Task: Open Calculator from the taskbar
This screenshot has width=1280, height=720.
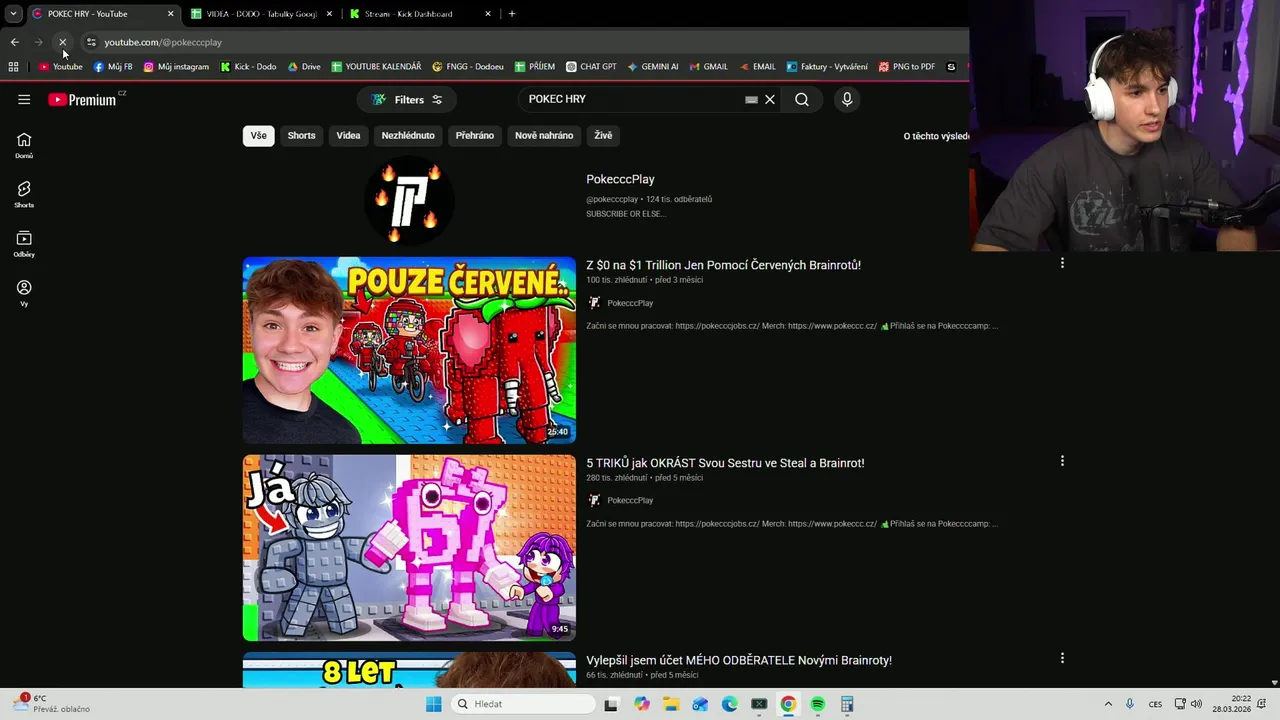Action: coord(847,704)
